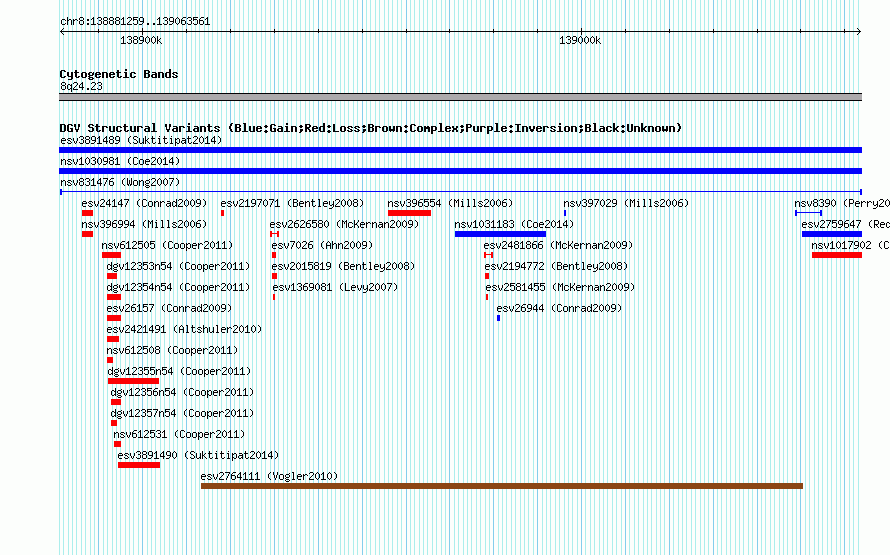890x555 pixels.
Task: Select esv2015819 (Bentley2008) label
Action: [x=343, y=266]
